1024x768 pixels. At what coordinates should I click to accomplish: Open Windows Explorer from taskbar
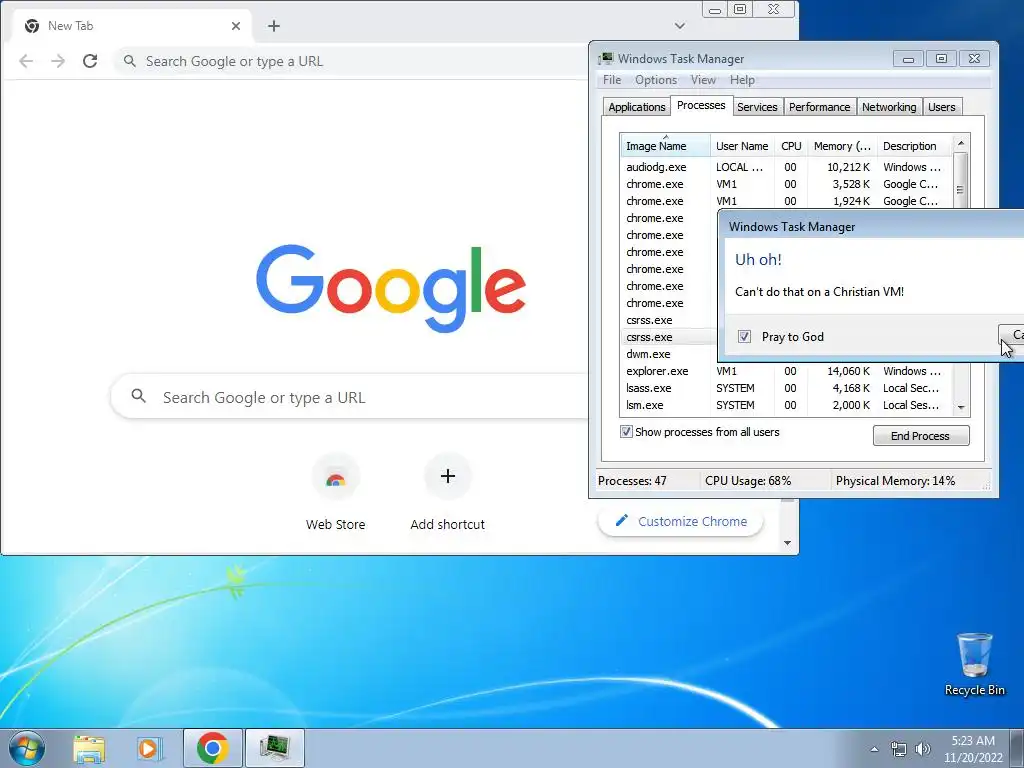click(89, 748)
